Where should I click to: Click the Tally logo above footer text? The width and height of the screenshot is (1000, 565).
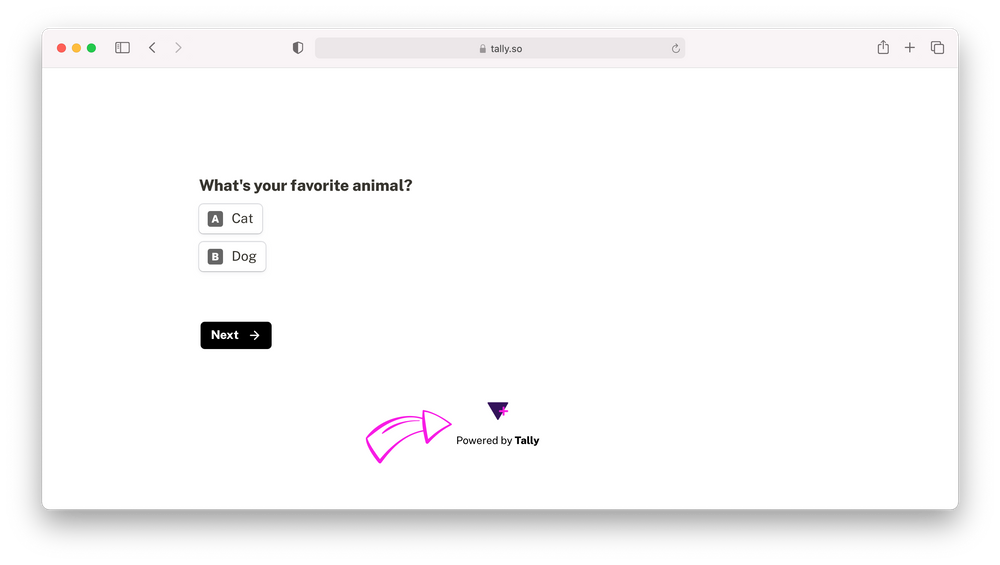click(498, 411)
